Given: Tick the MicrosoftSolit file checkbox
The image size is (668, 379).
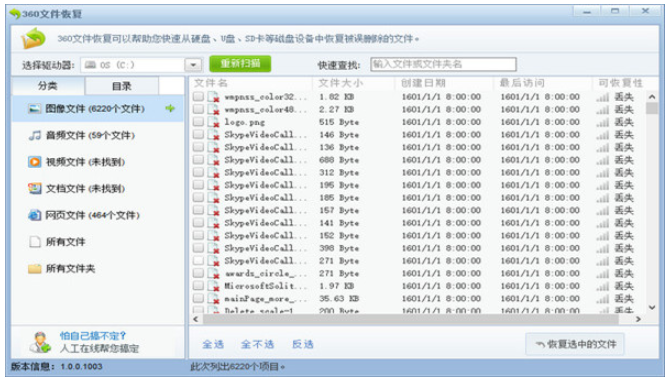Looking at the screenshot, I should (x=198, y=286).
